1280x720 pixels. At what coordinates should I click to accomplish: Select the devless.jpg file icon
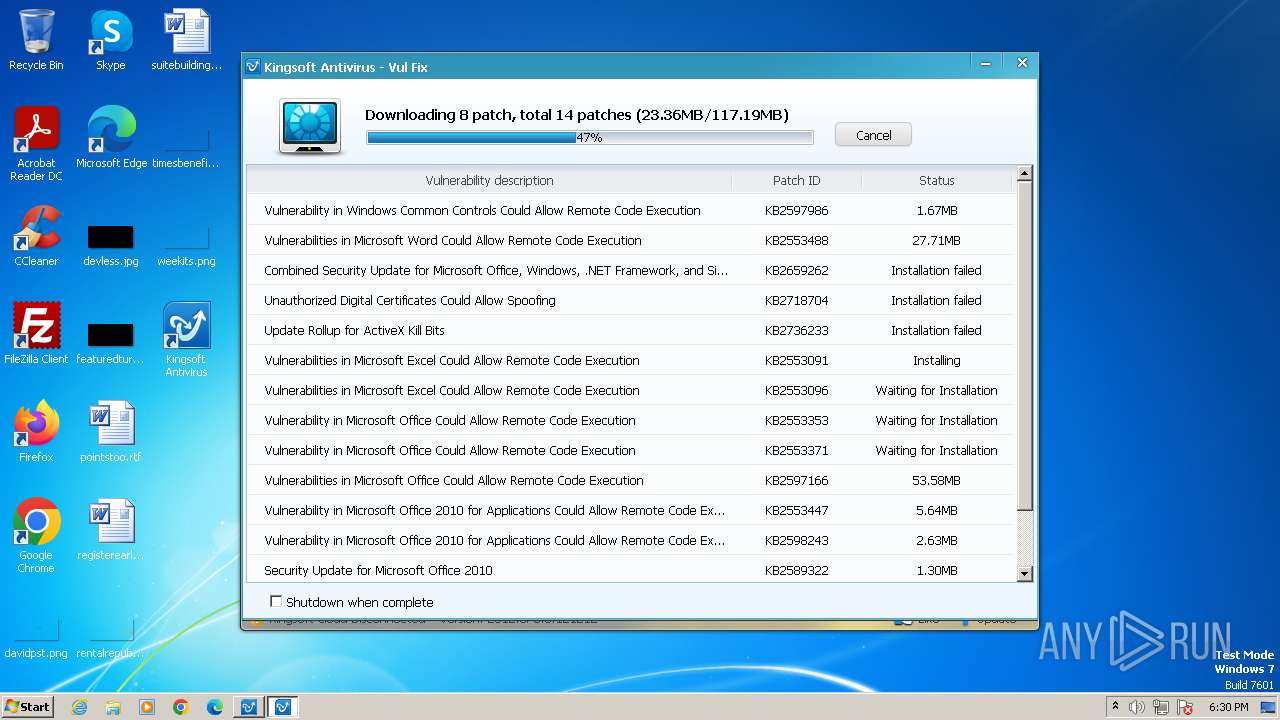coord(111,245)
